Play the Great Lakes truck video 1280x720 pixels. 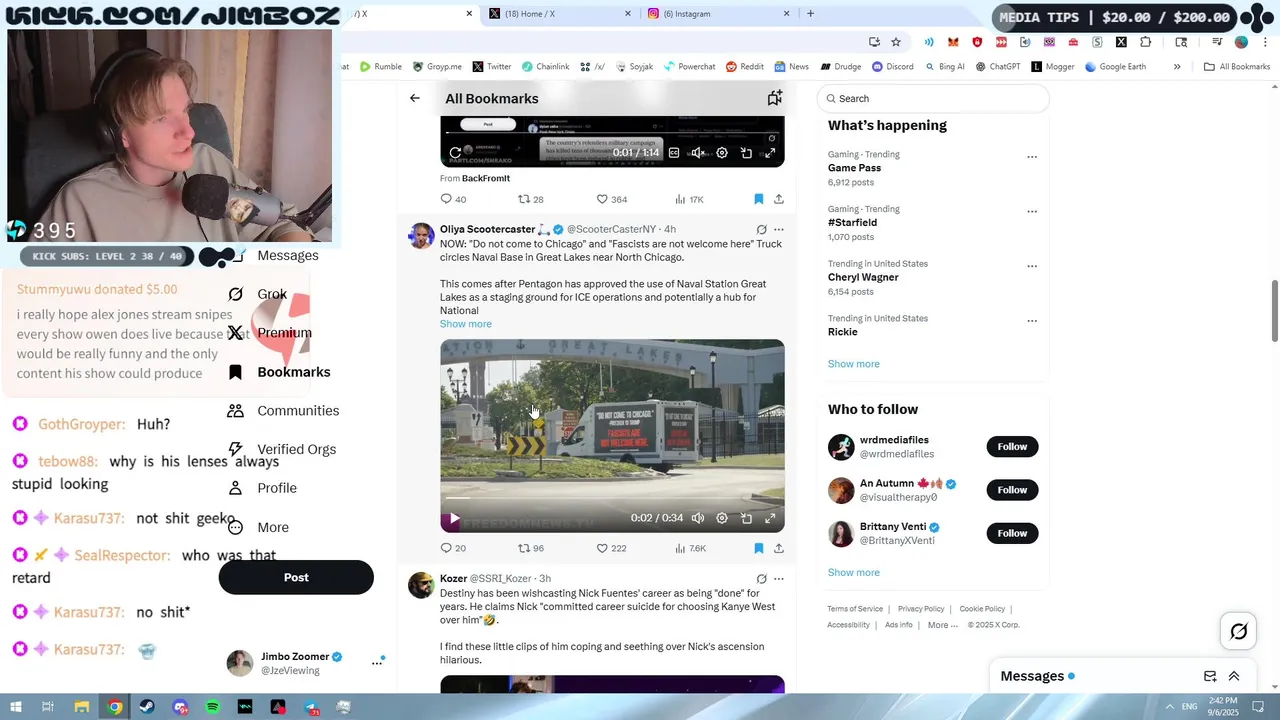454,518
